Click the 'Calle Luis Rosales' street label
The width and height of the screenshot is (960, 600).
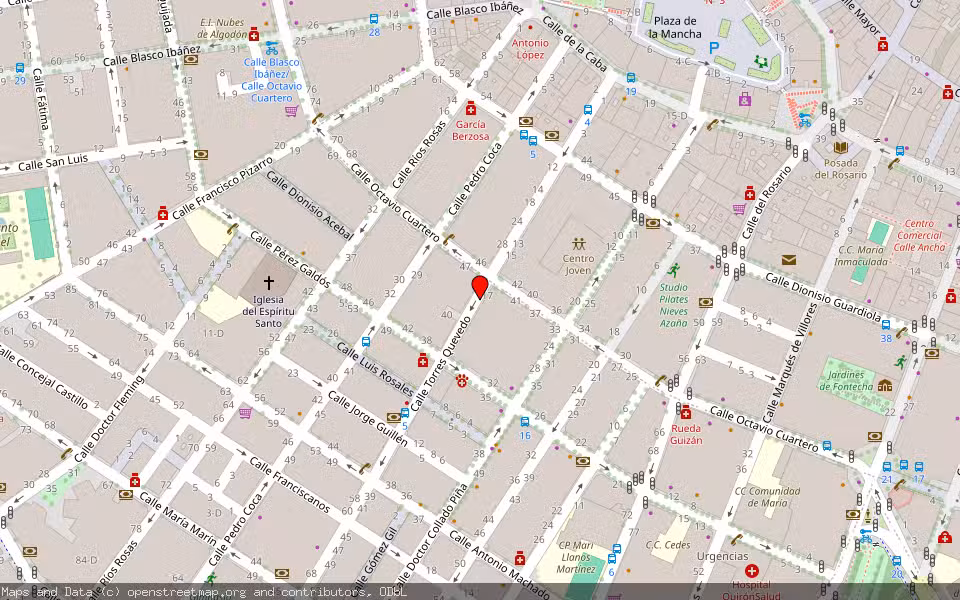[x=375, y=368]
